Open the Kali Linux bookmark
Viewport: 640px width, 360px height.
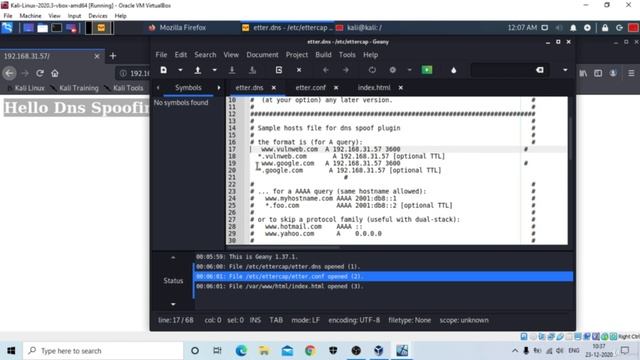coord(26,88)
